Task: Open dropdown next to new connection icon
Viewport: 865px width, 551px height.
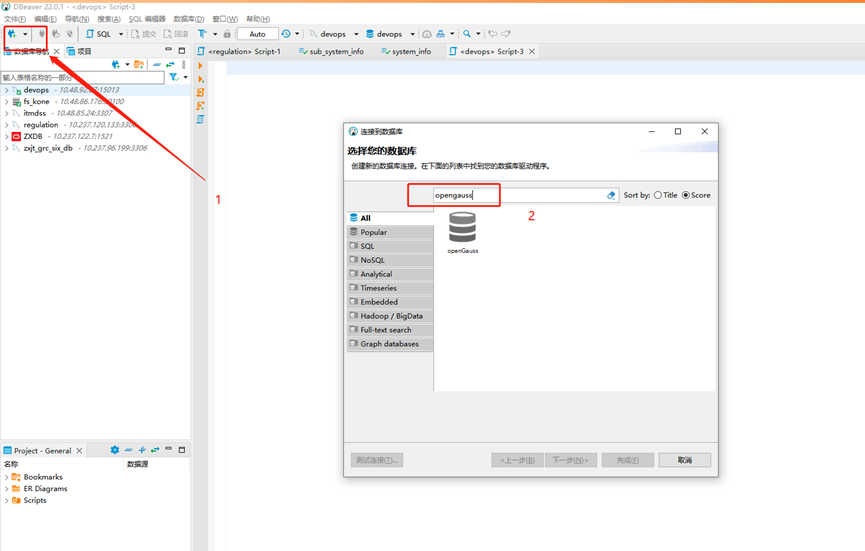Action: click(25, 34)
